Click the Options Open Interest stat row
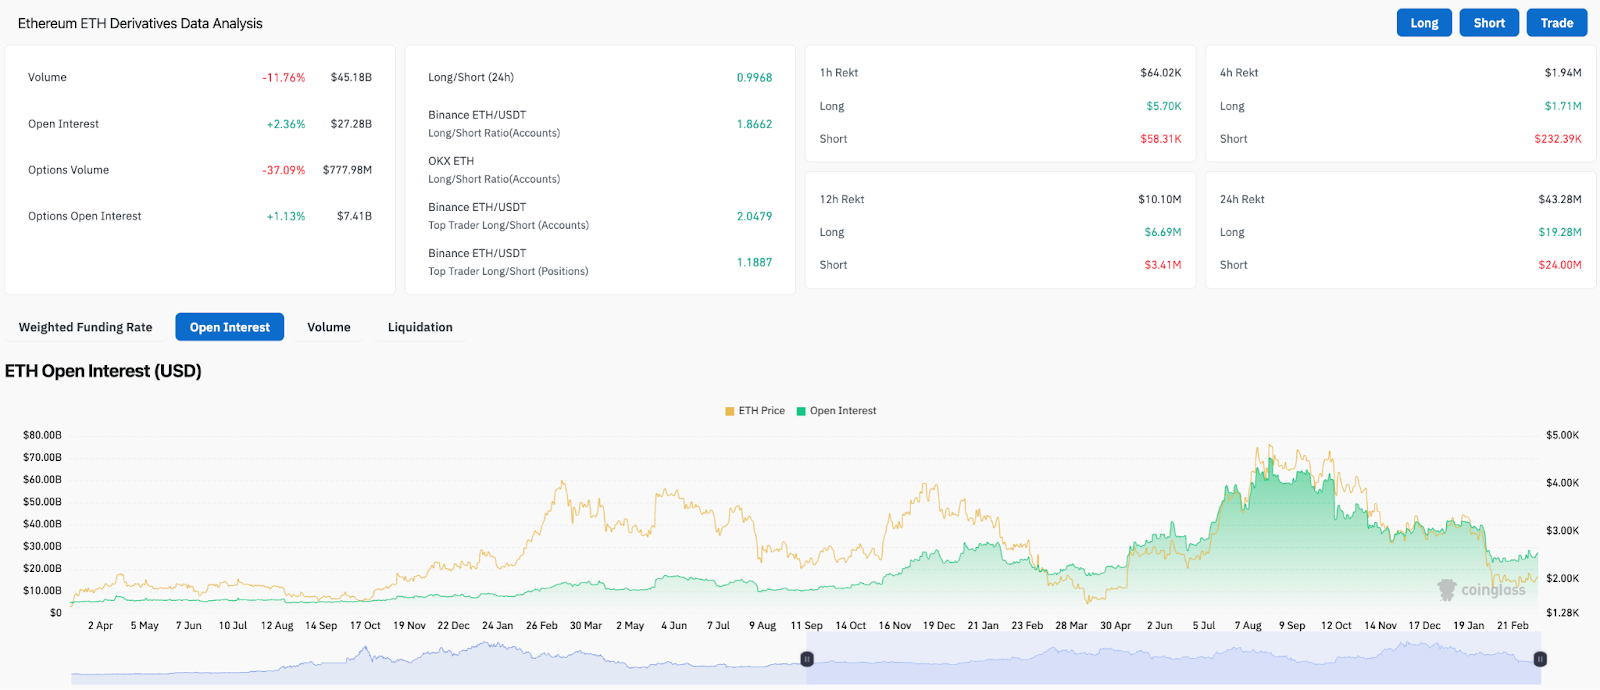The height and width of the screenshot is (690, 1600). (x=85, y=216)
